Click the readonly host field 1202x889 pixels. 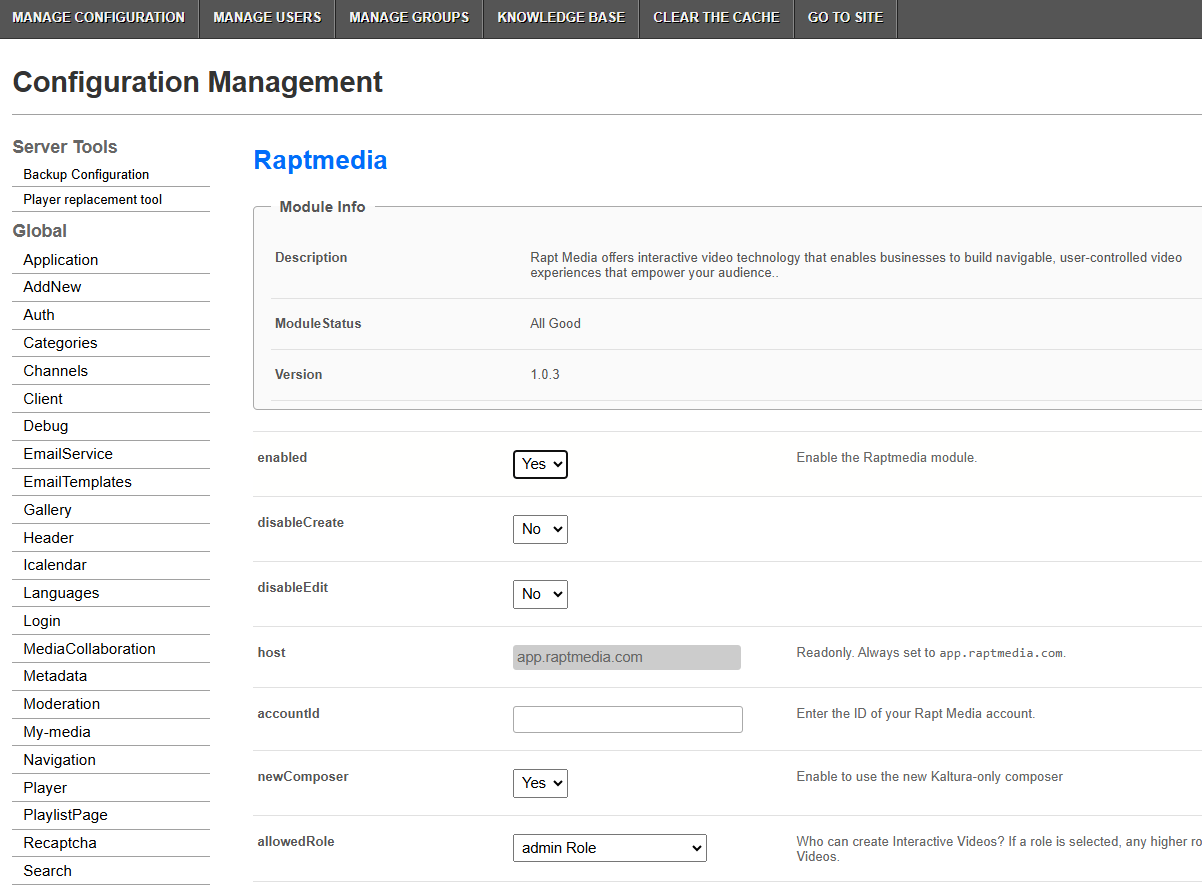click(x=627, y=657)
